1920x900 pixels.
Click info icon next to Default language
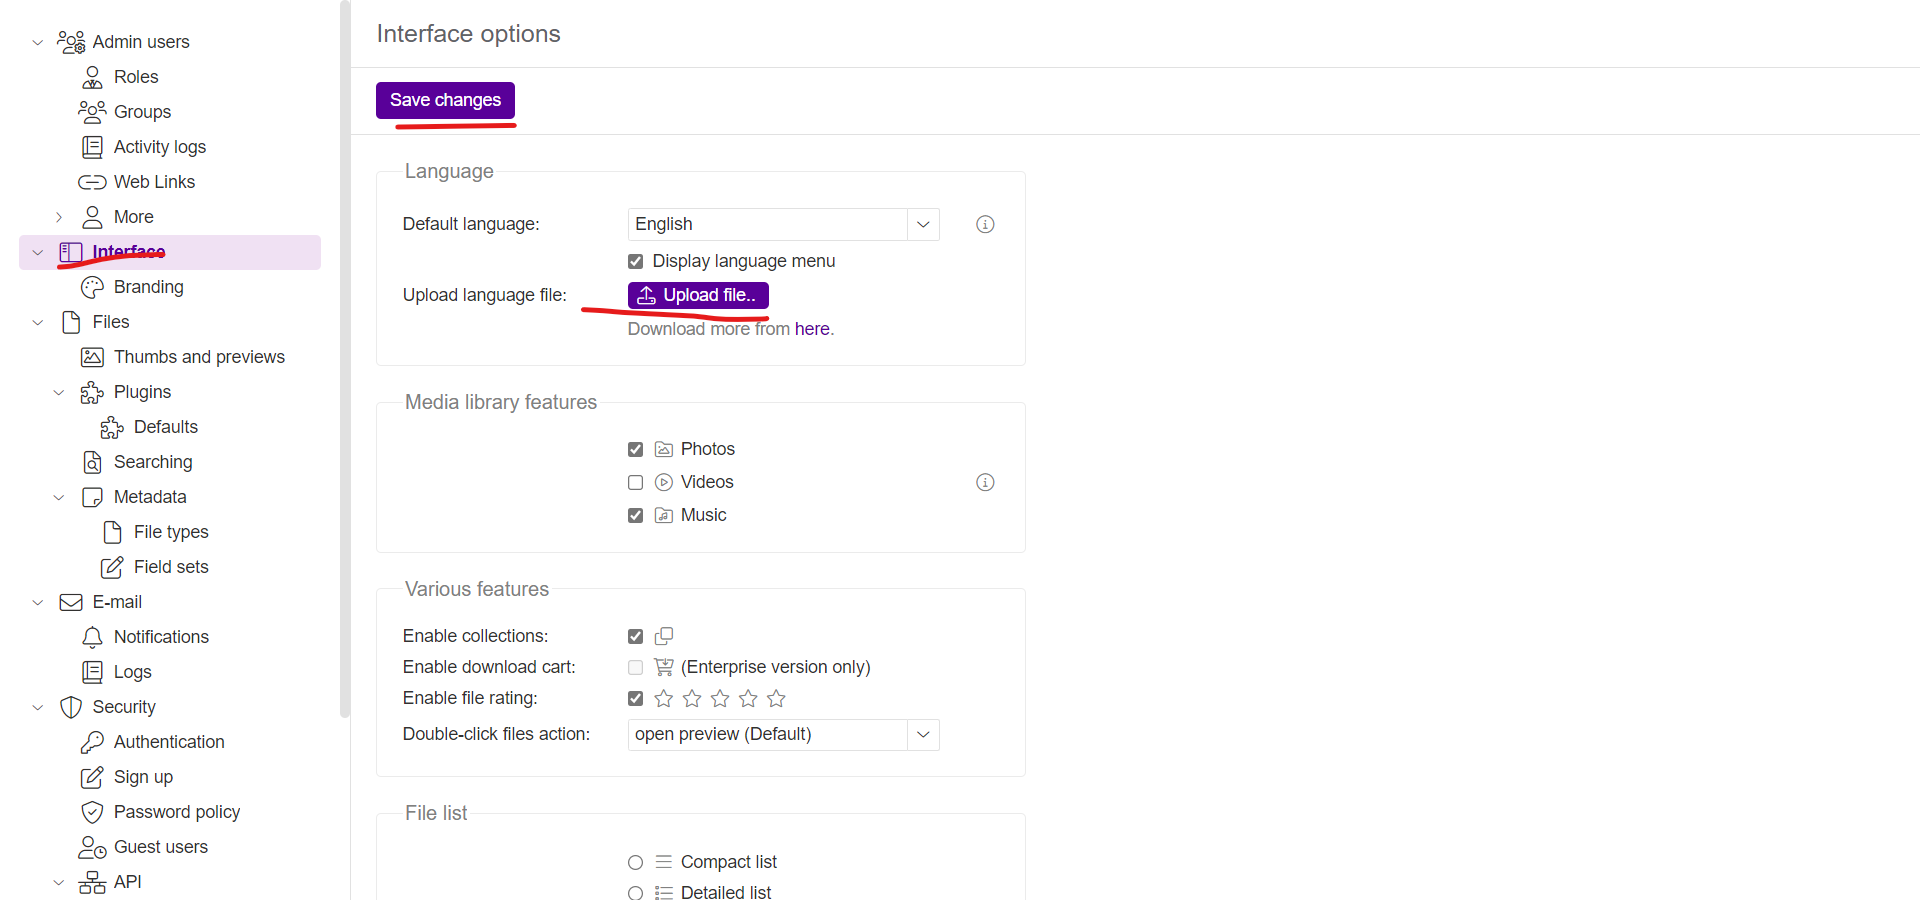click(985, 224)
